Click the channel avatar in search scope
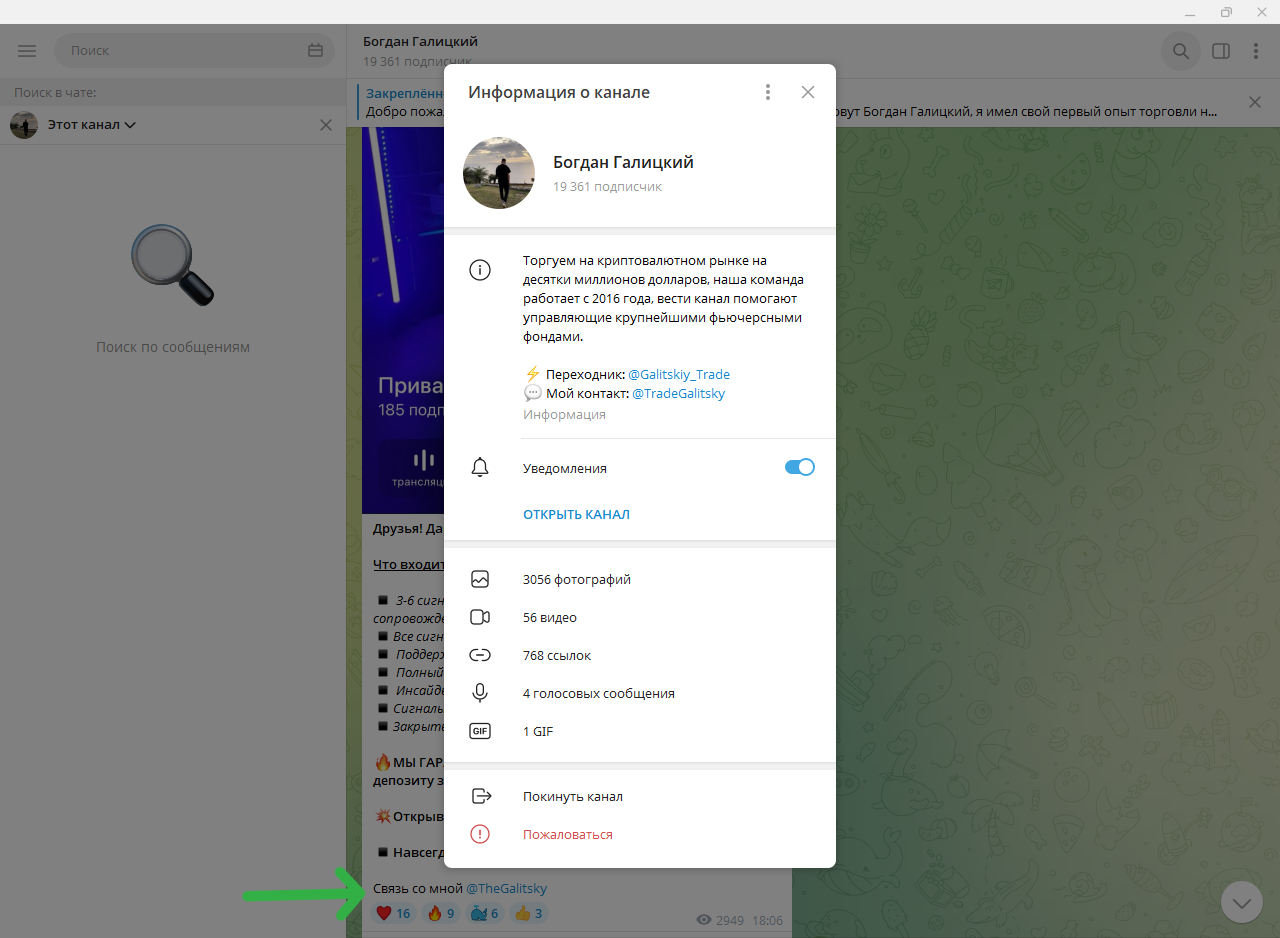This screenshot has width=1280, height=938. point(24,125)
